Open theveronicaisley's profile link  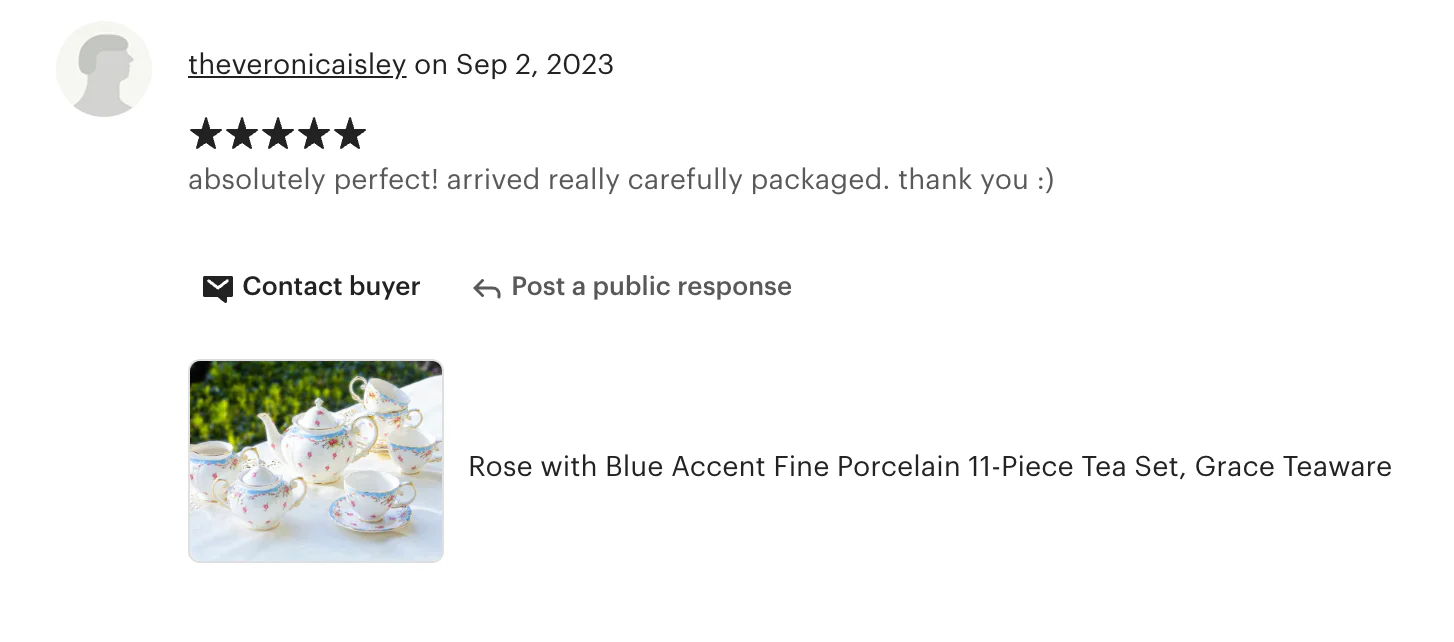pos(297,65)
